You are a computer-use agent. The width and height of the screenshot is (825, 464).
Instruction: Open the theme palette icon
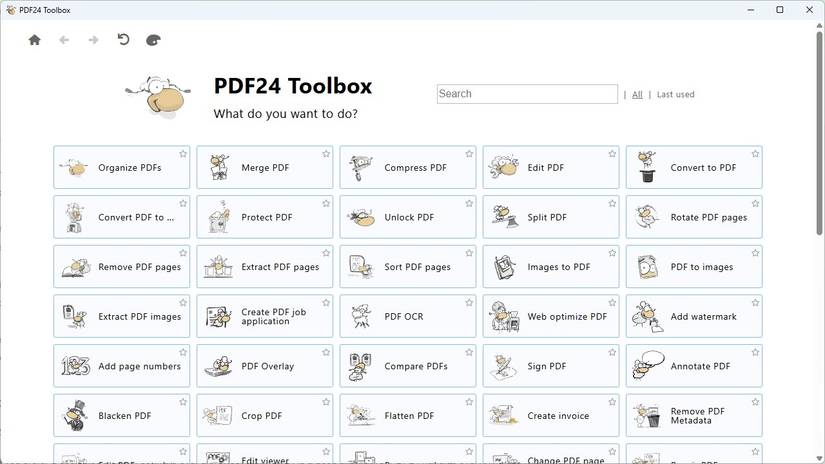[x=153, y=40]
